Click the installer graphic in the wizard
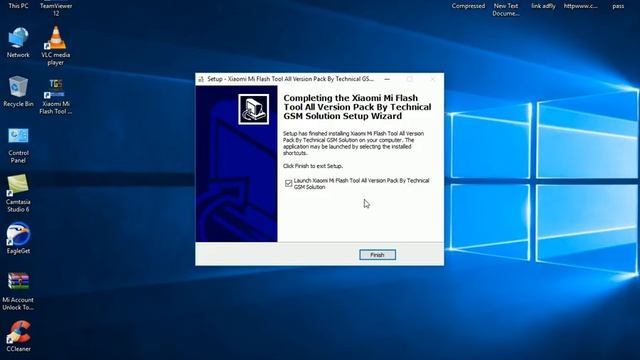This screenshot has height=360, width=640. (x=253, y=109)
